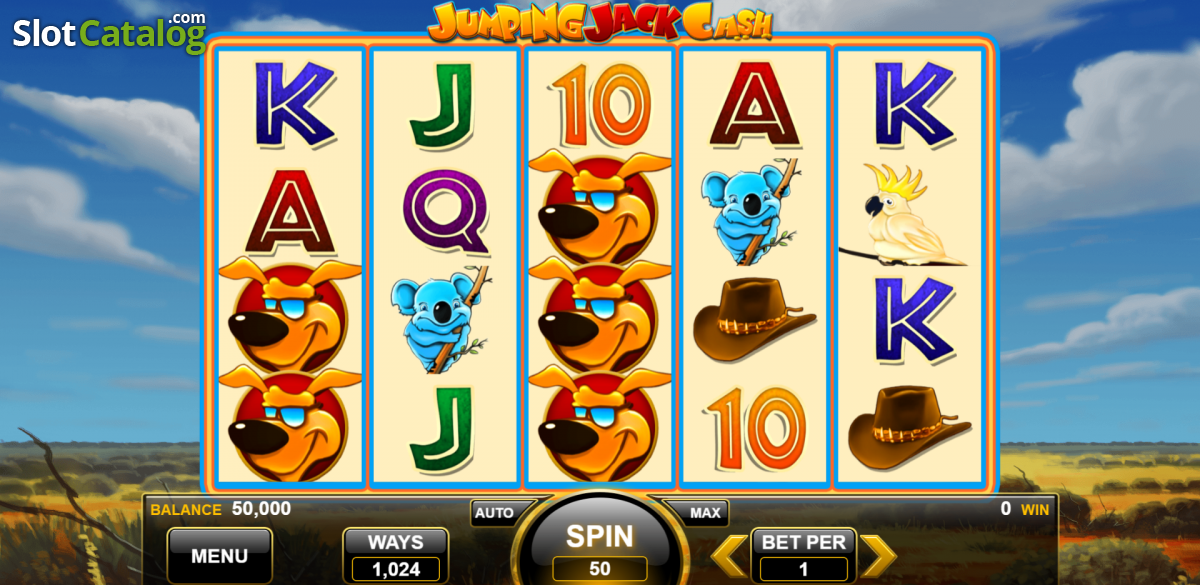Open the MENU button

tap(219, 555)
